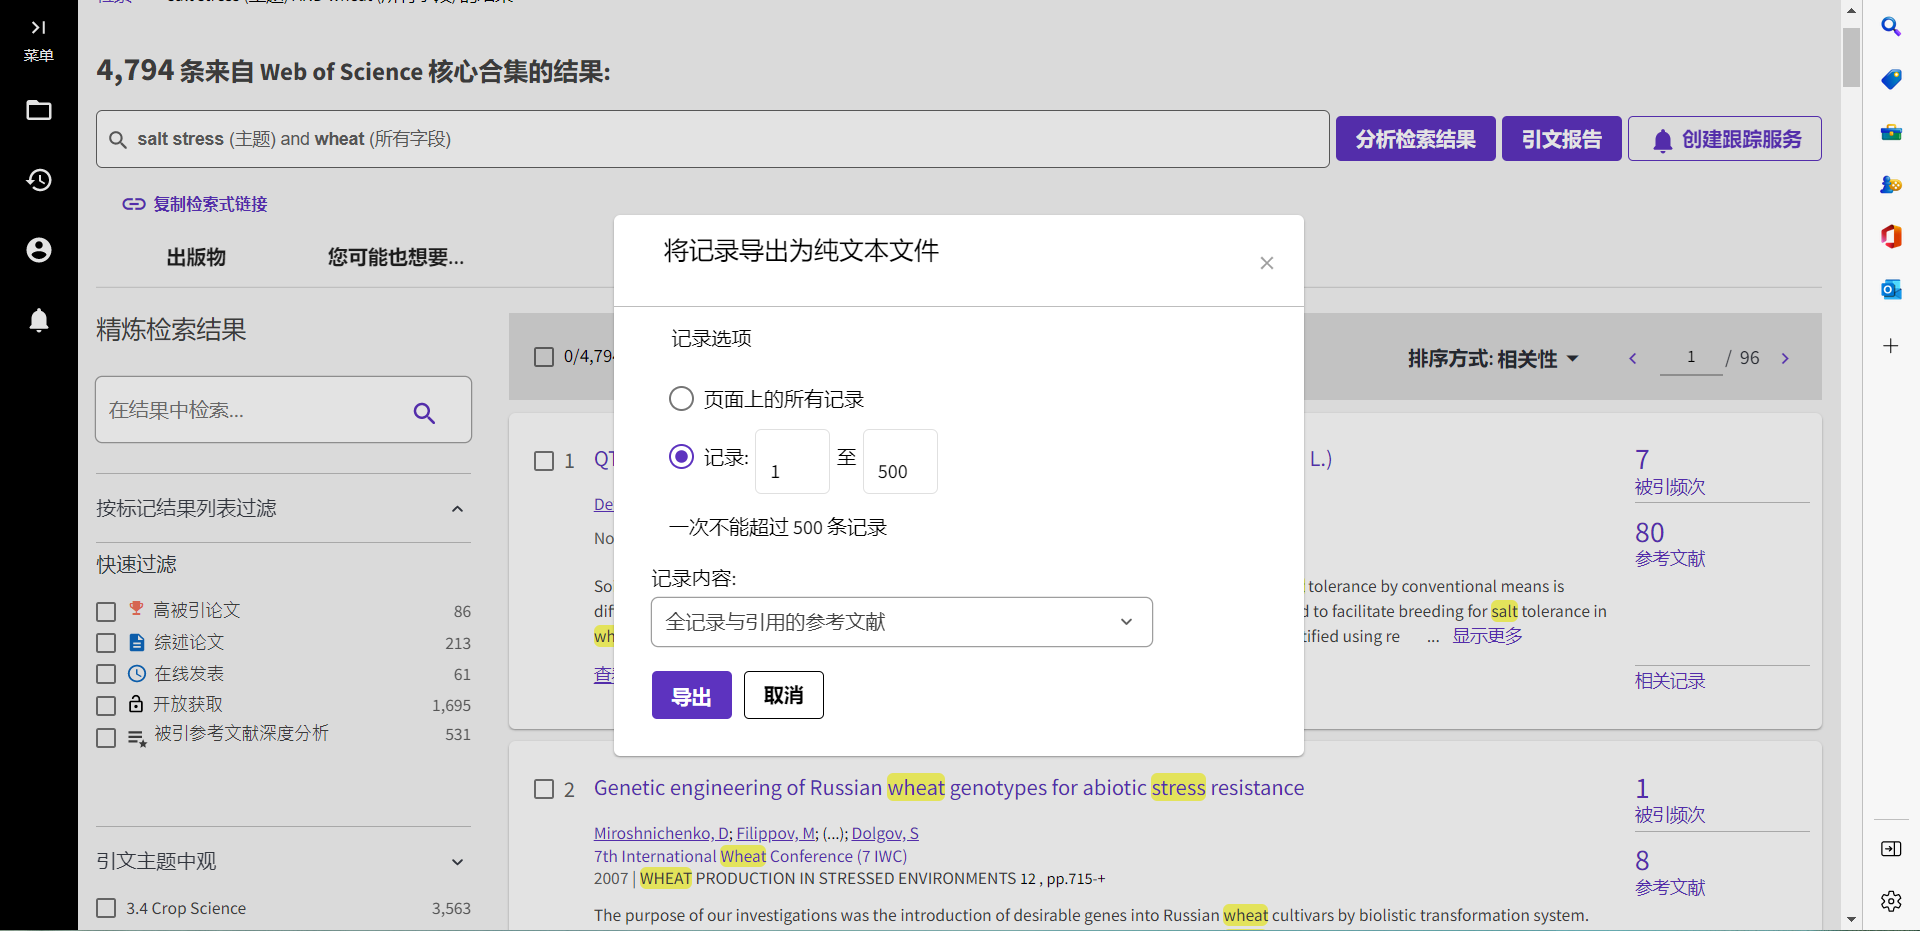Open alerts using the bell icon
This screenshot has height=931, width=1920.
38,320
